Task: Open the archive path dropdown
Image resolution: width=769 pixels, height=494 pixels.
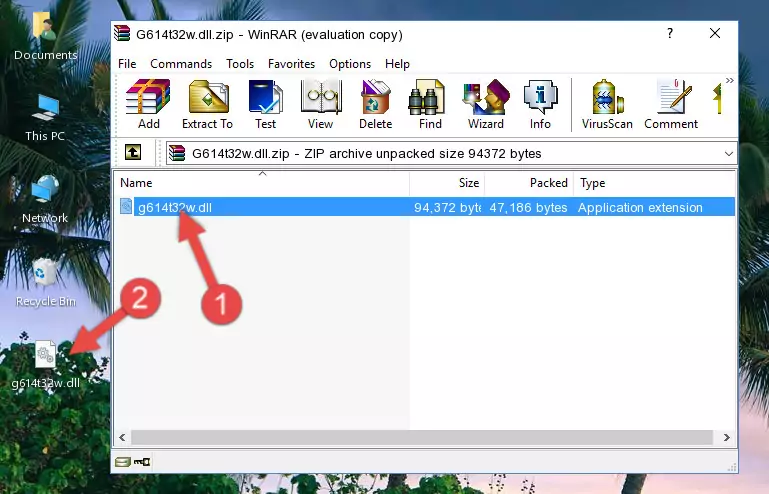Action: pyautogui.click(x=728, y=154)
